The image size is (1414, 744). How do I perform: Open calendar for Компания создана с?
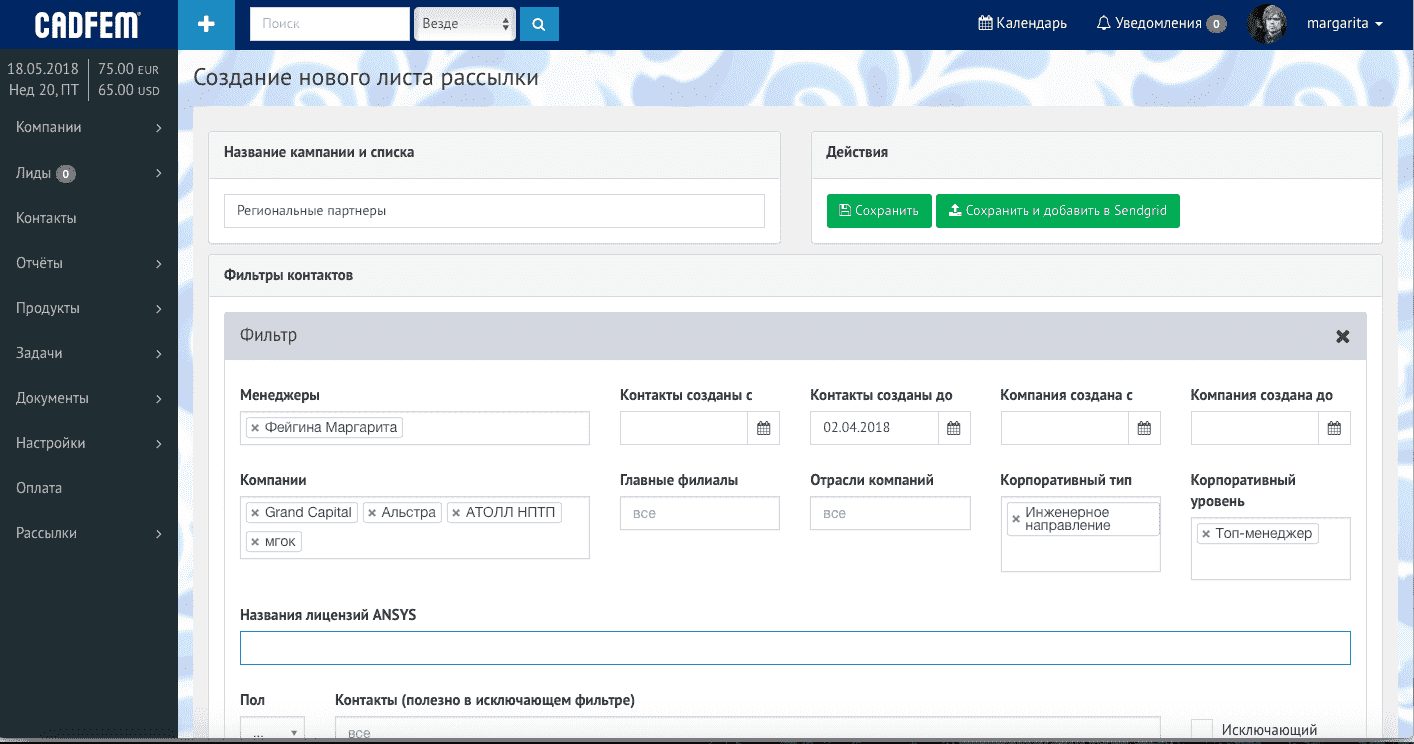[1144, 428]
